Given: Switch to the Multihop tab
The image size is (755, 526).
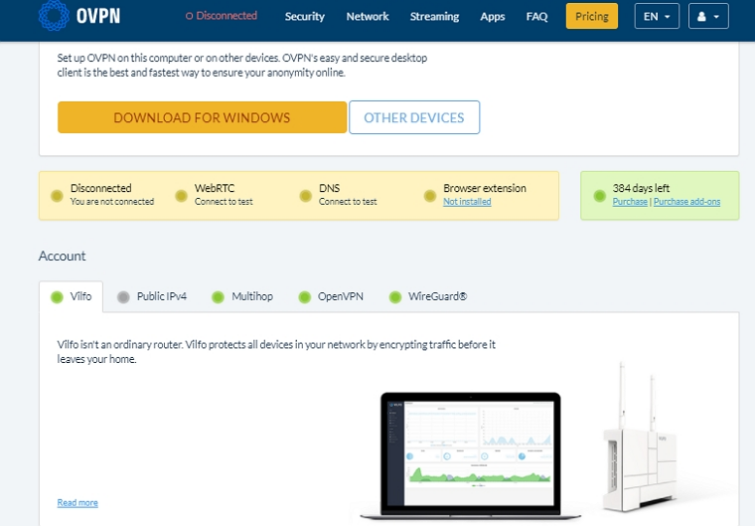Looking at the screenshot, I should coord(243,297).
